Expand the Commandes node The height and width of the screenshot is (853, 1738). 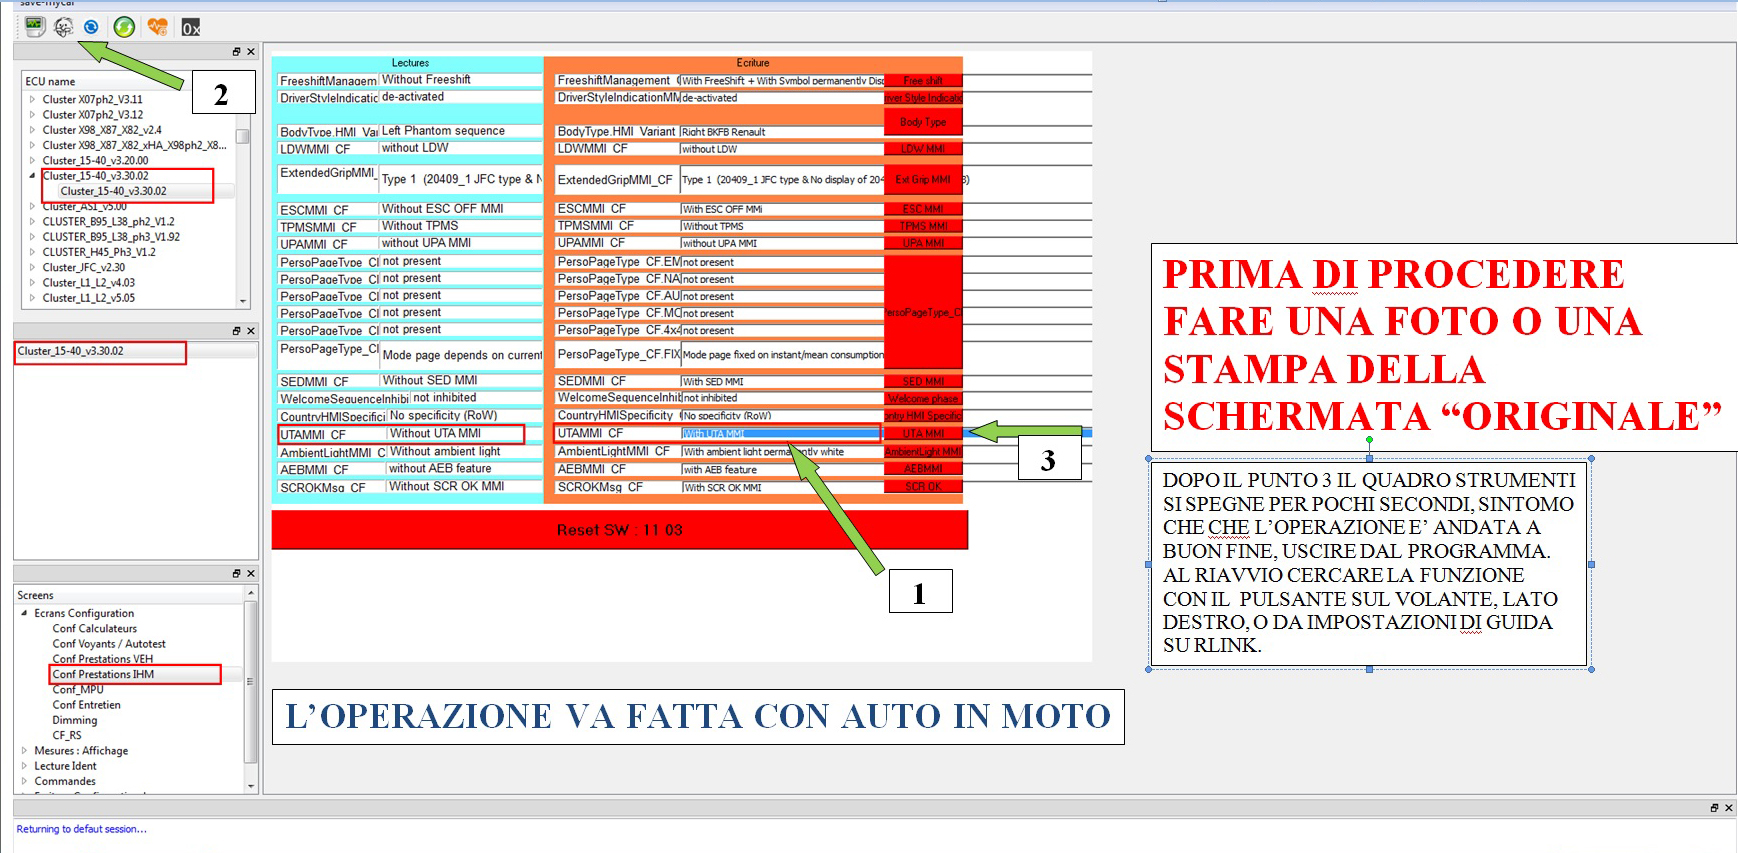pos(24,781)
